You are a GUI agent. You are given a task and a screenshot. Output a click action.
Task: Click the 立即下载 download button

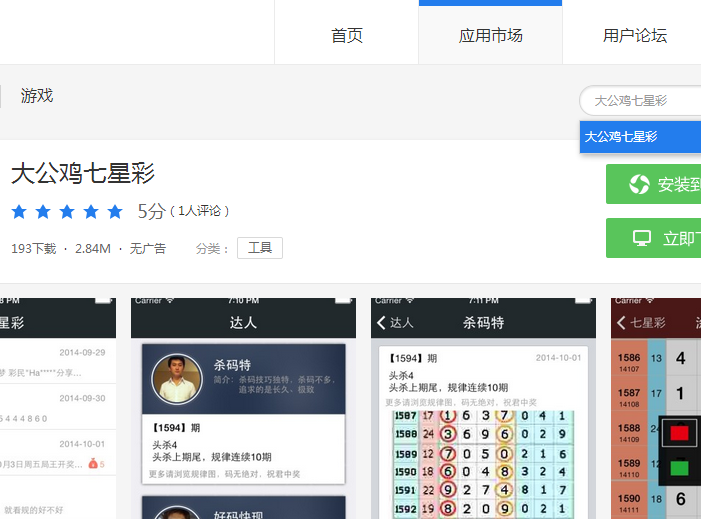tap(654, 238)
